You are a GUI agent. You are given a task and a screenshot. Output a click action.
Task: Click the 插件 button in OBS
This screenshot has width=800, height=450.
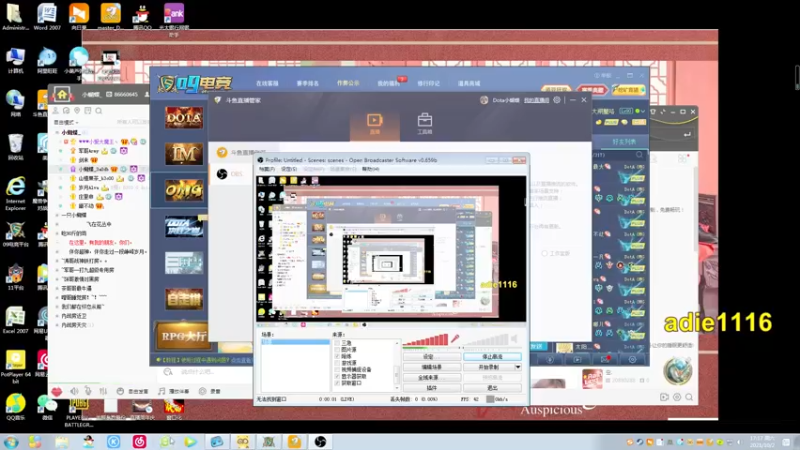pos(432,388)
